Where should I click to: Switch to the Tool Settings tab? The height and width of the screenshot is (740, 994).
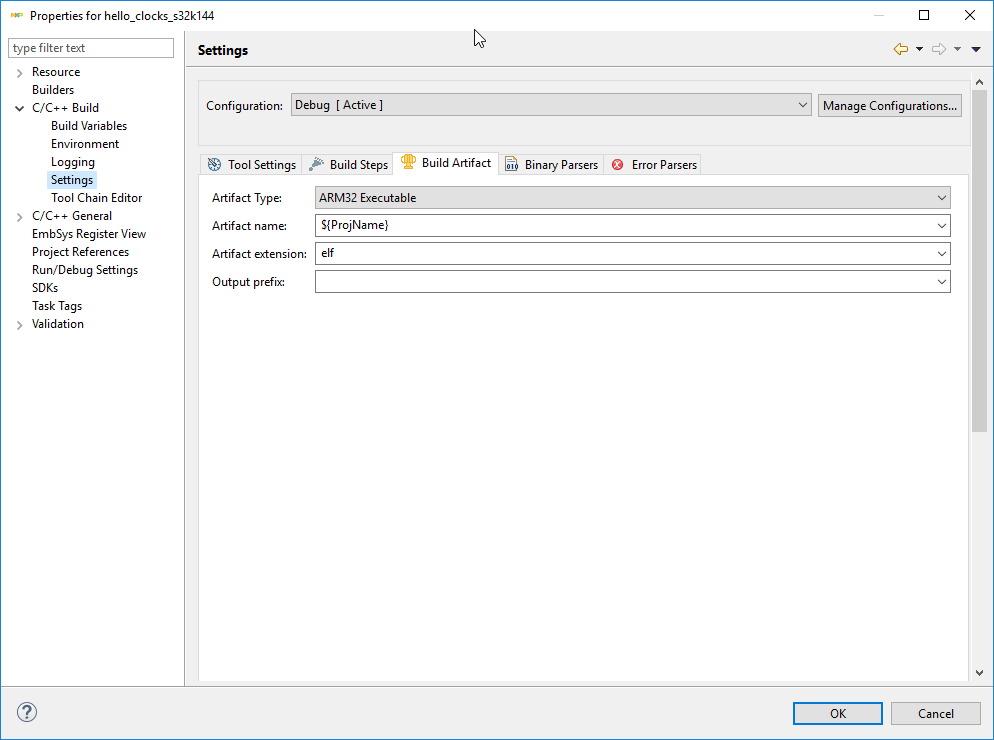[252, 165]
